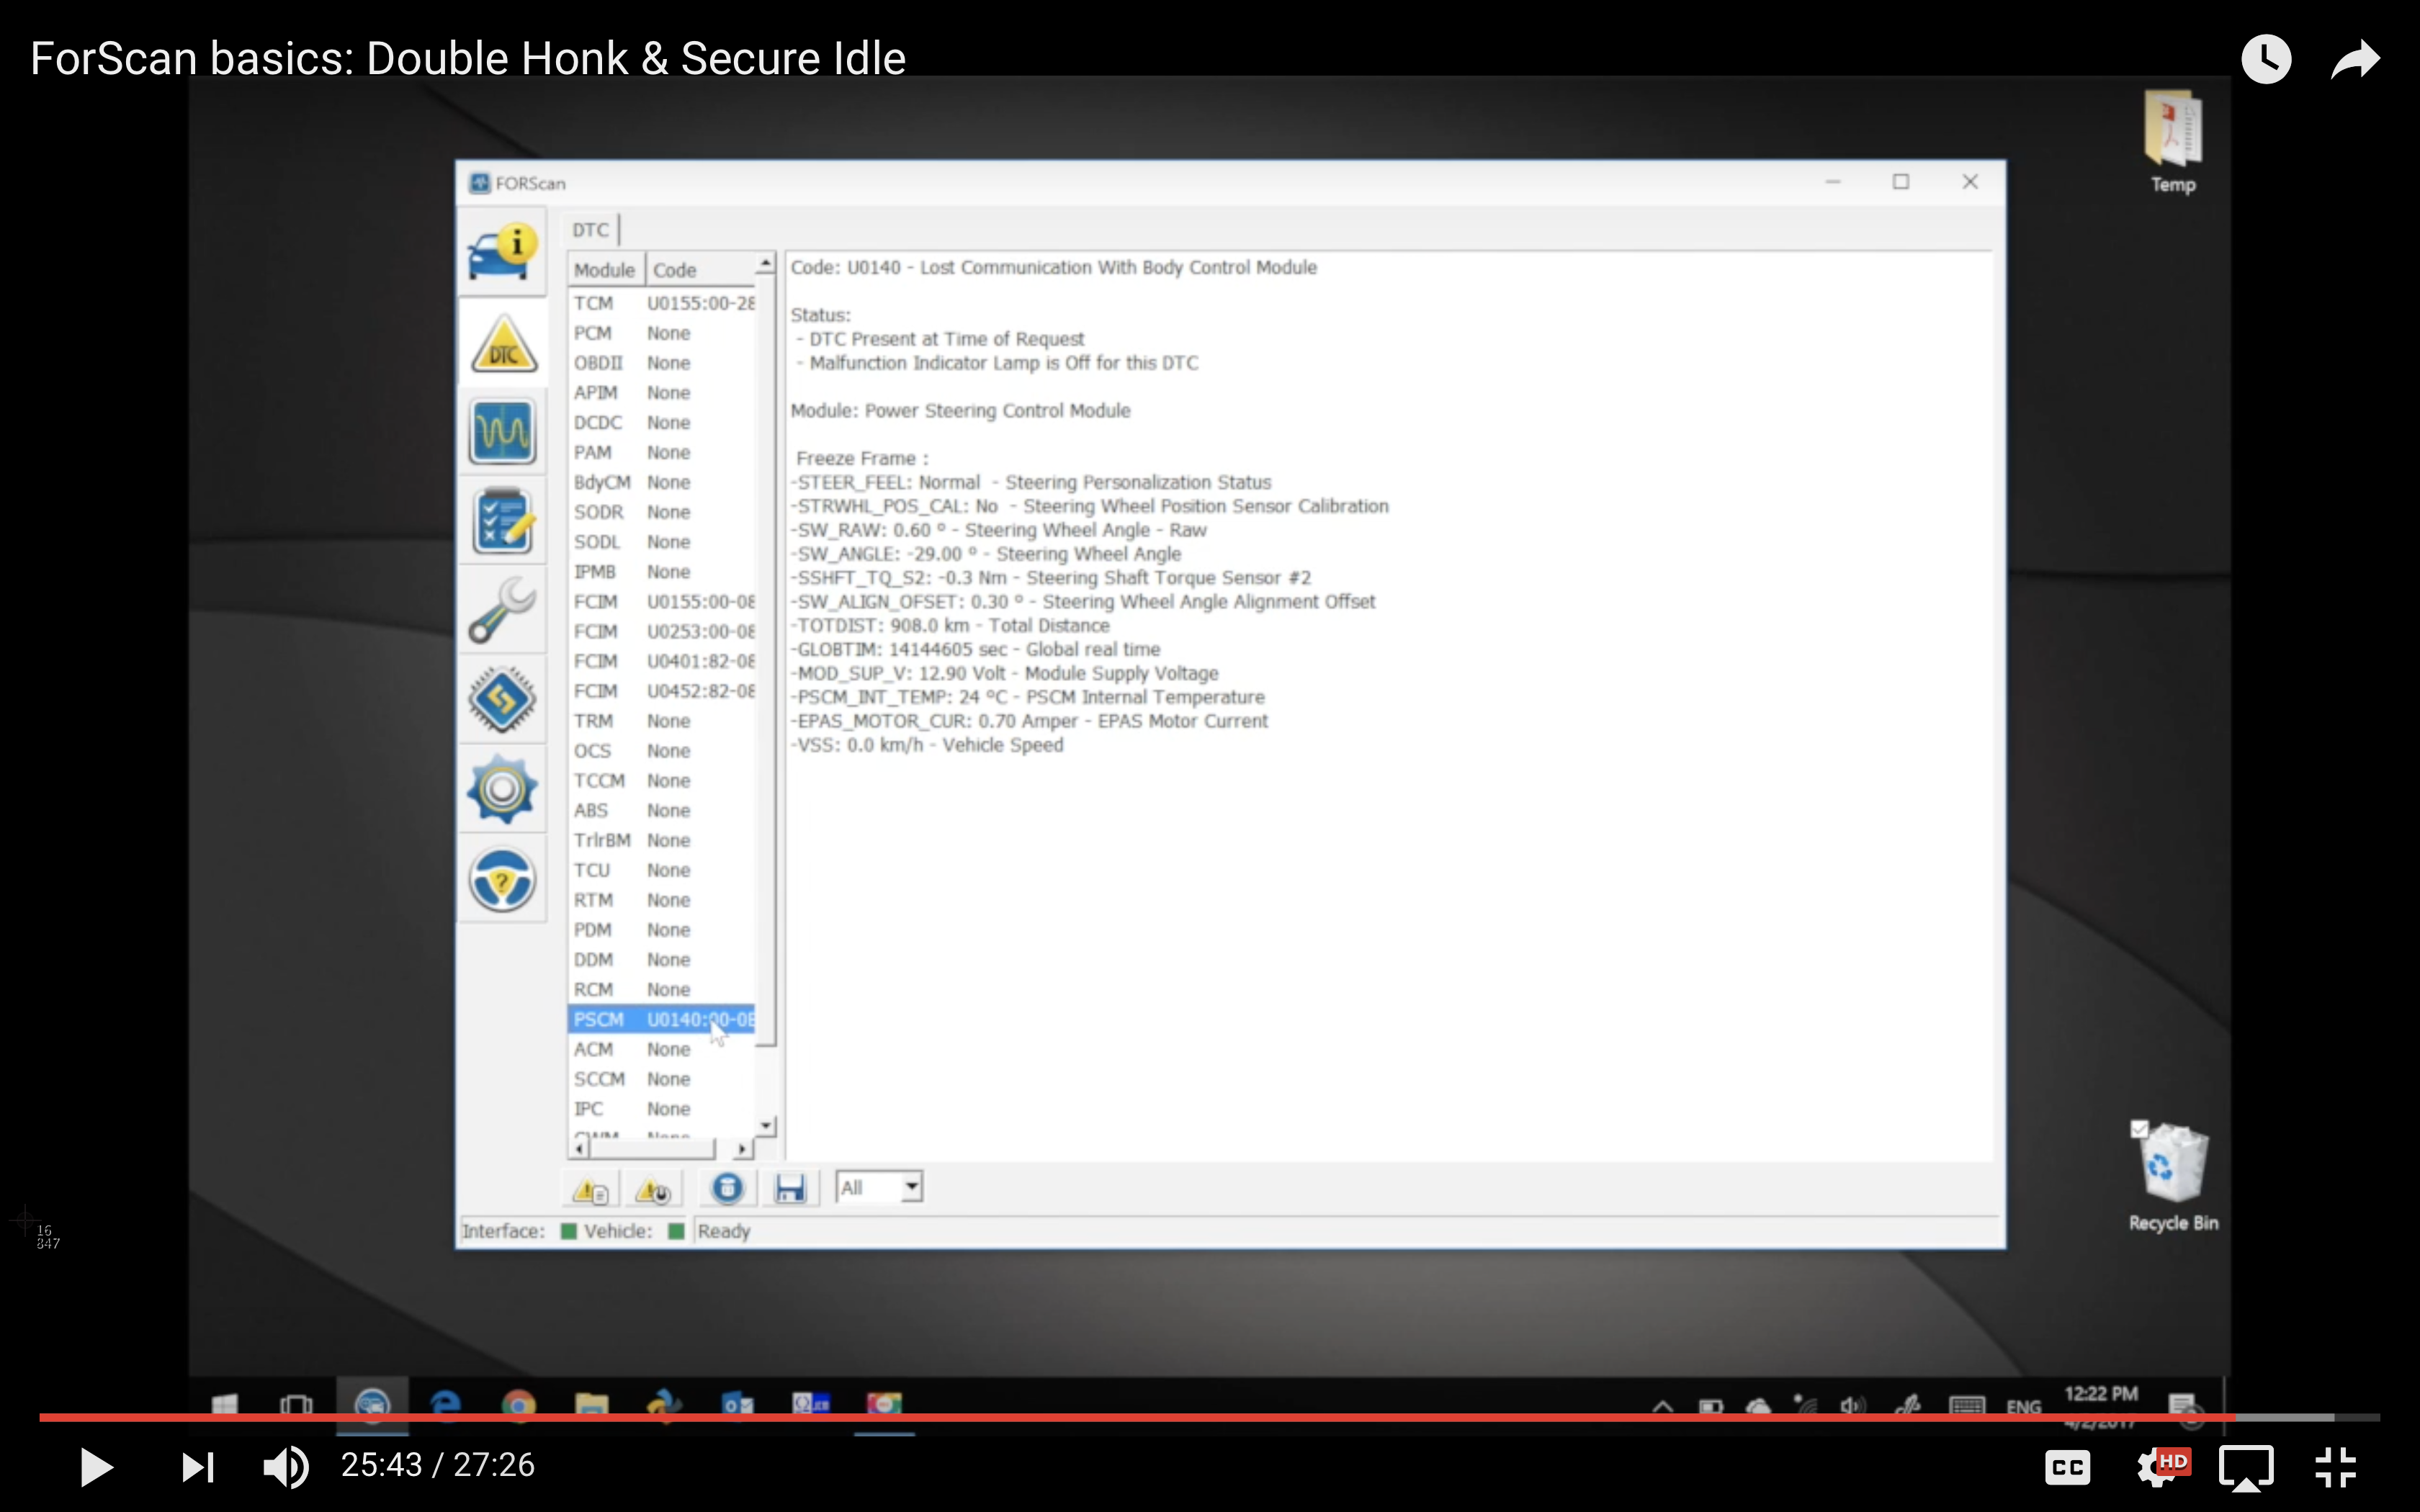Viewport: 2420px width, 1512px height.
Task: Select the TrlrBM module row
Action: 662,841
